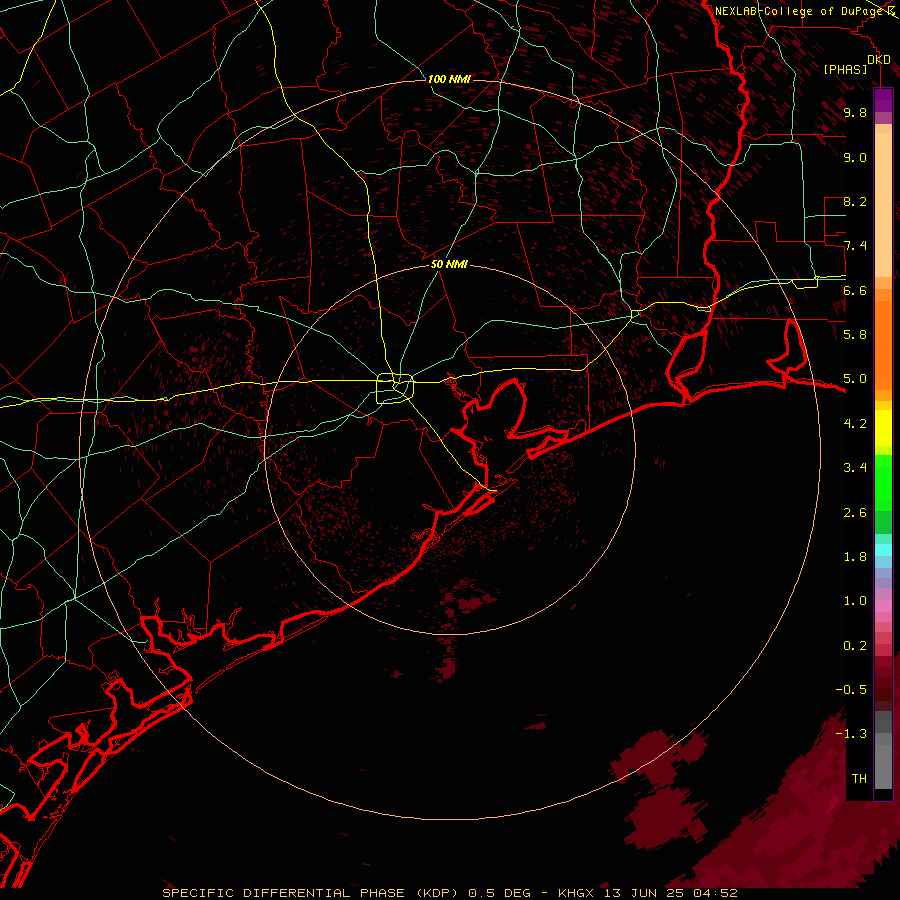Click the 5.8 value on the color scale
The height and width of the screenshot is (900, 900).
point(855,334)
